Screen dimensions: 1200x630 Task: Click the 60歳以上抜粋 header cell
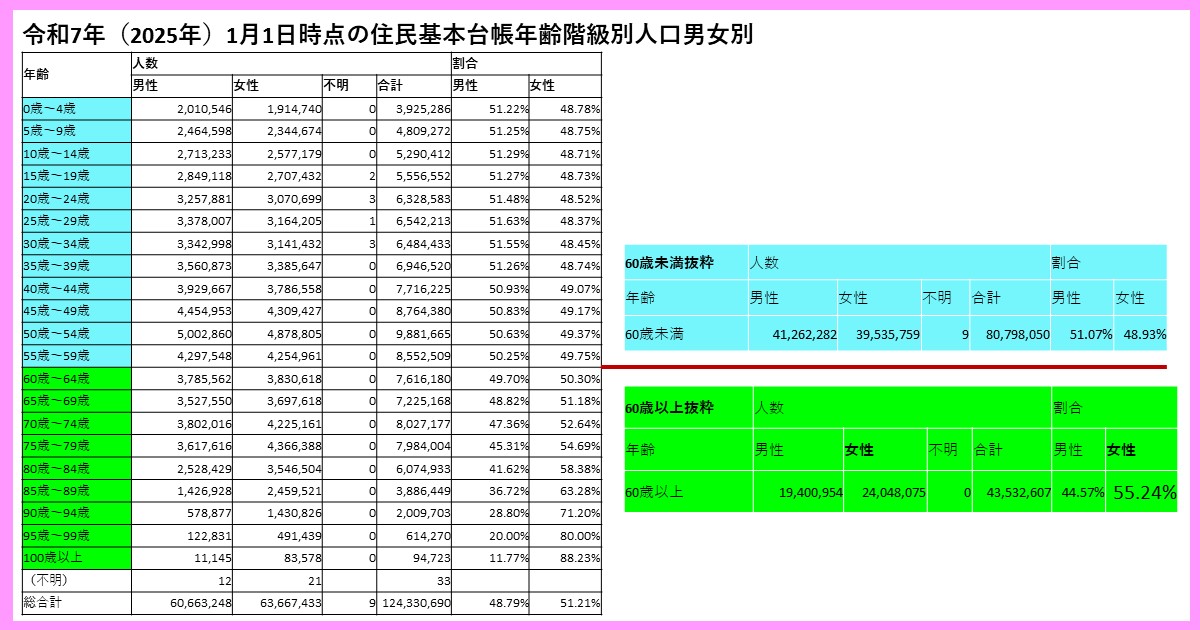687,408
